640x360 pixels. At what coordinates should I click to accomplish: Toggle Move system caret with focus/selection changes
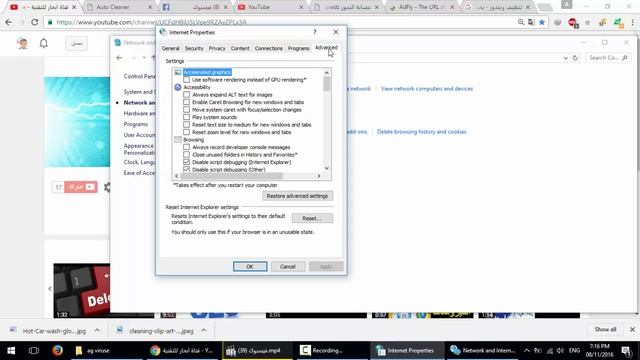[x=187, y=109]
